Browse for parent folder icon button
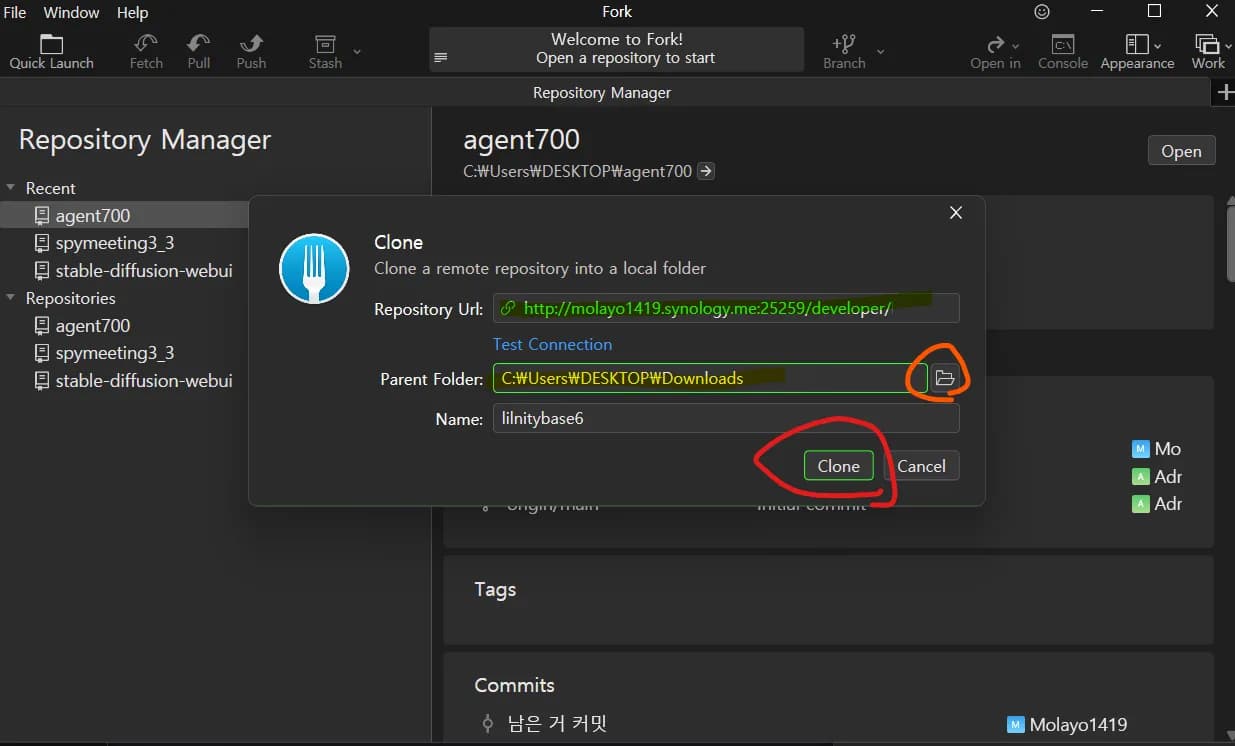The image size is (1235, 746). (944, 378)
